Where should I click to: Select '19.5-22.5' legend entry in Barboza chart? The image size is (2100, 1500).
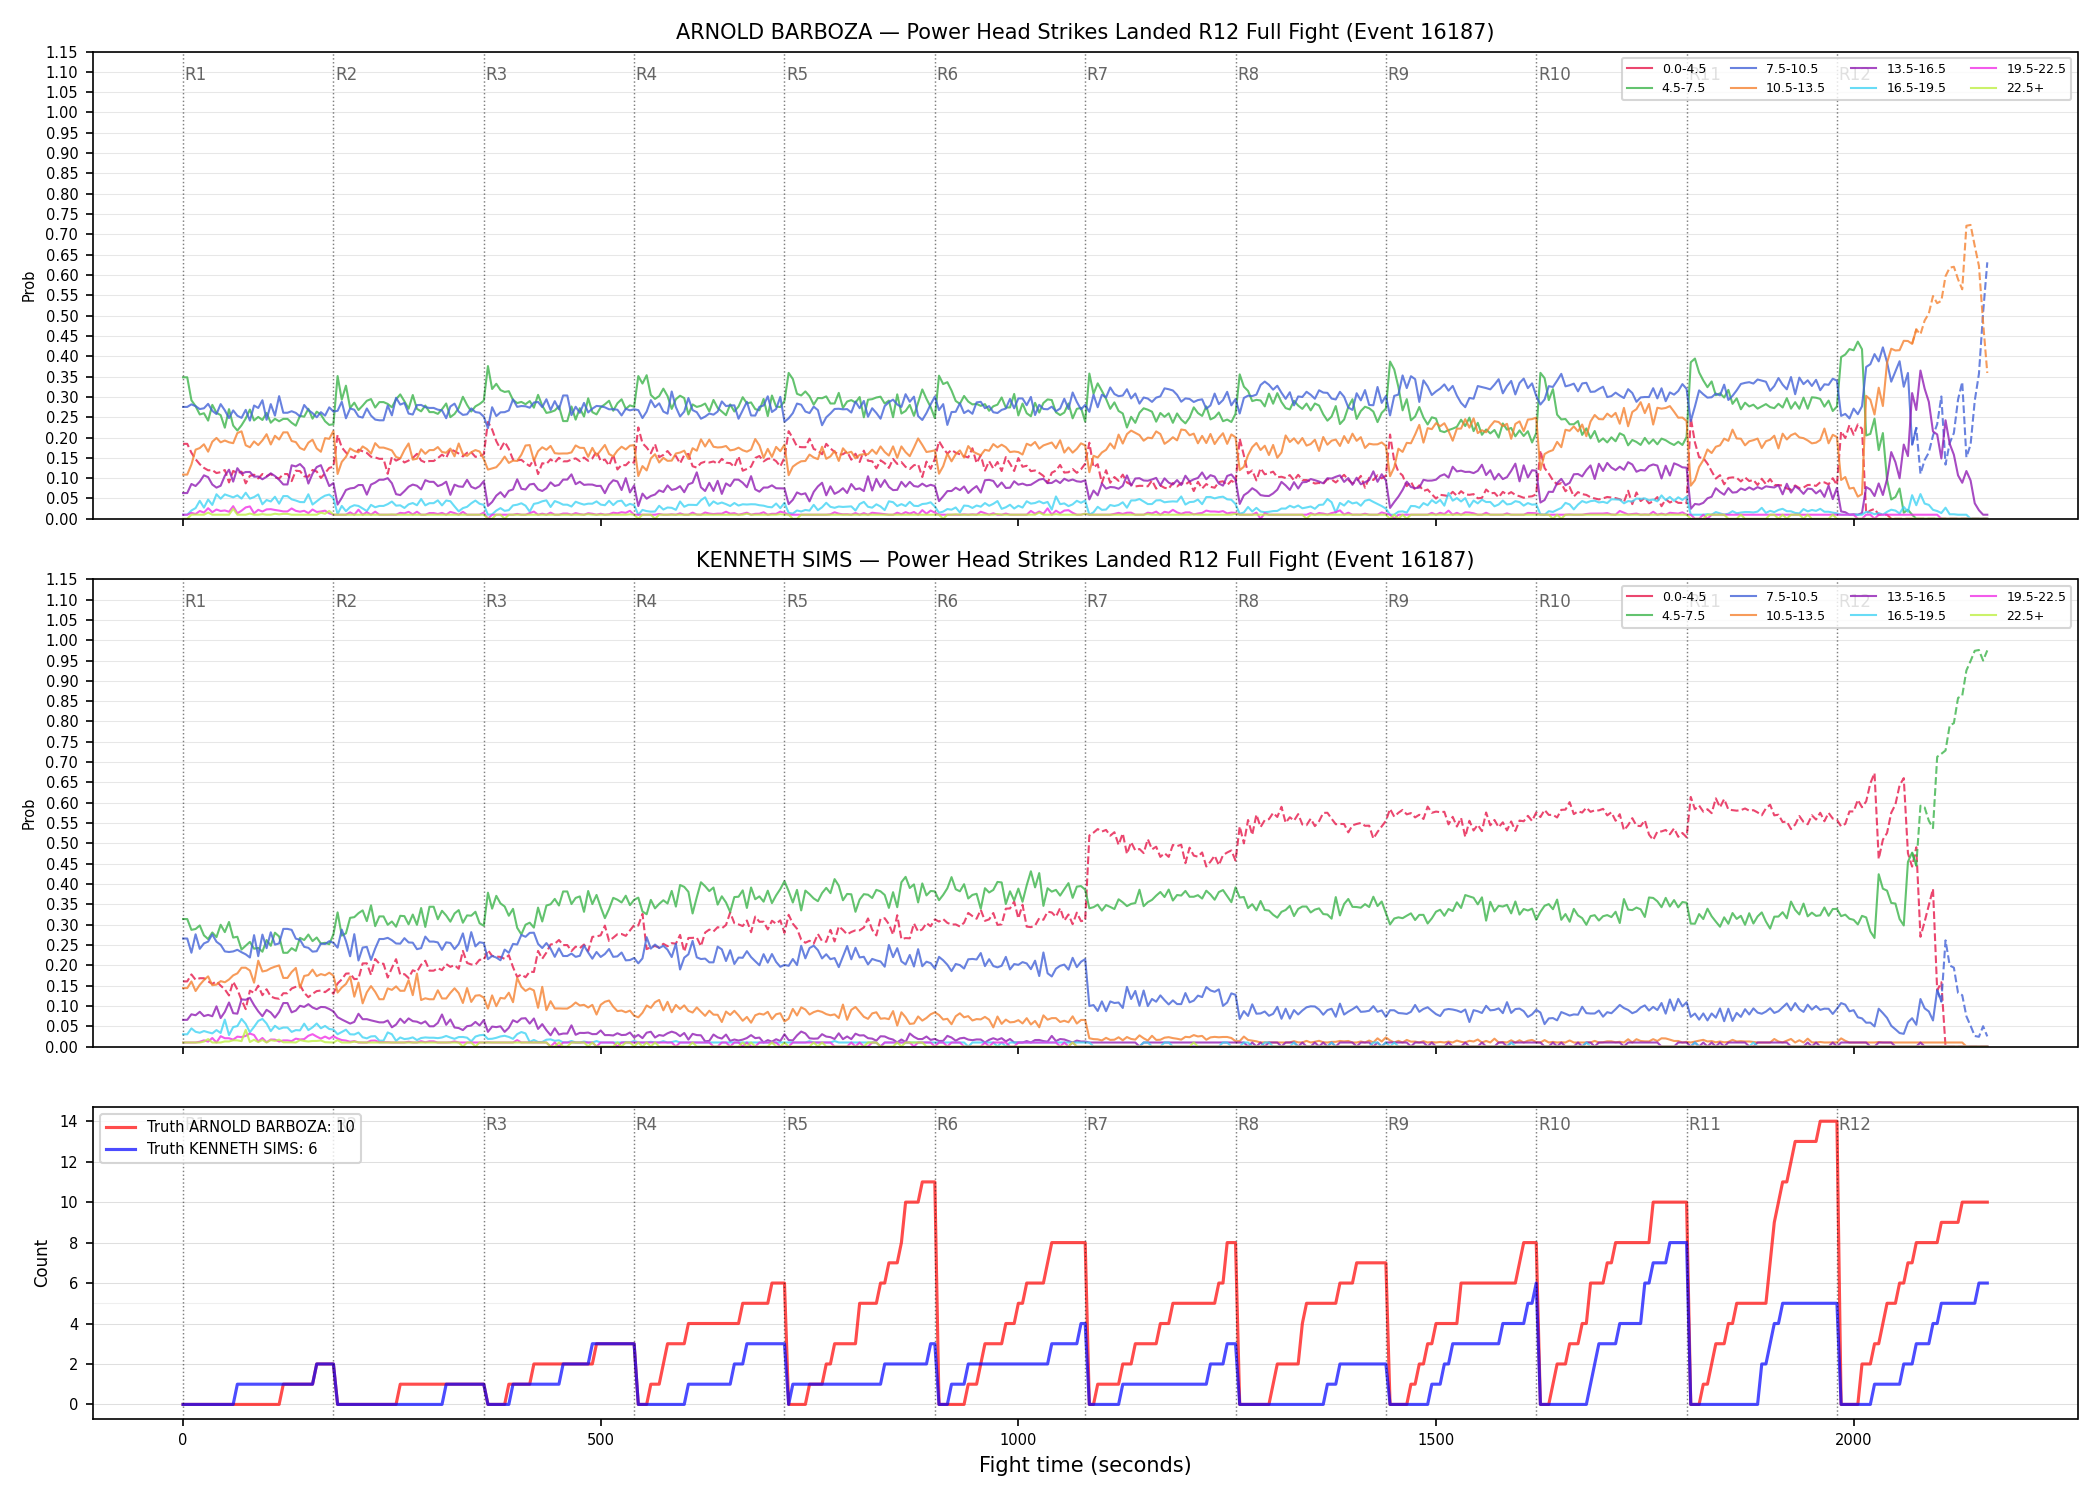pos(2019,69)
